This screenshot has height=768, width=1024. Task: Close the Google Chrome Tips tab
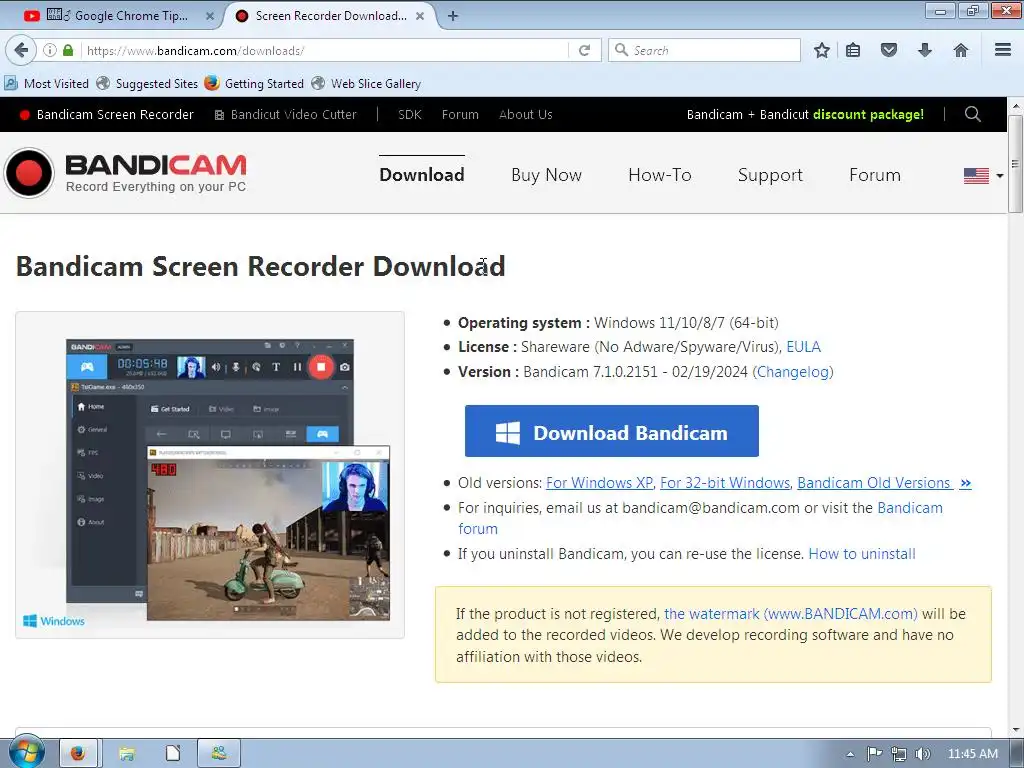[210, 16]
